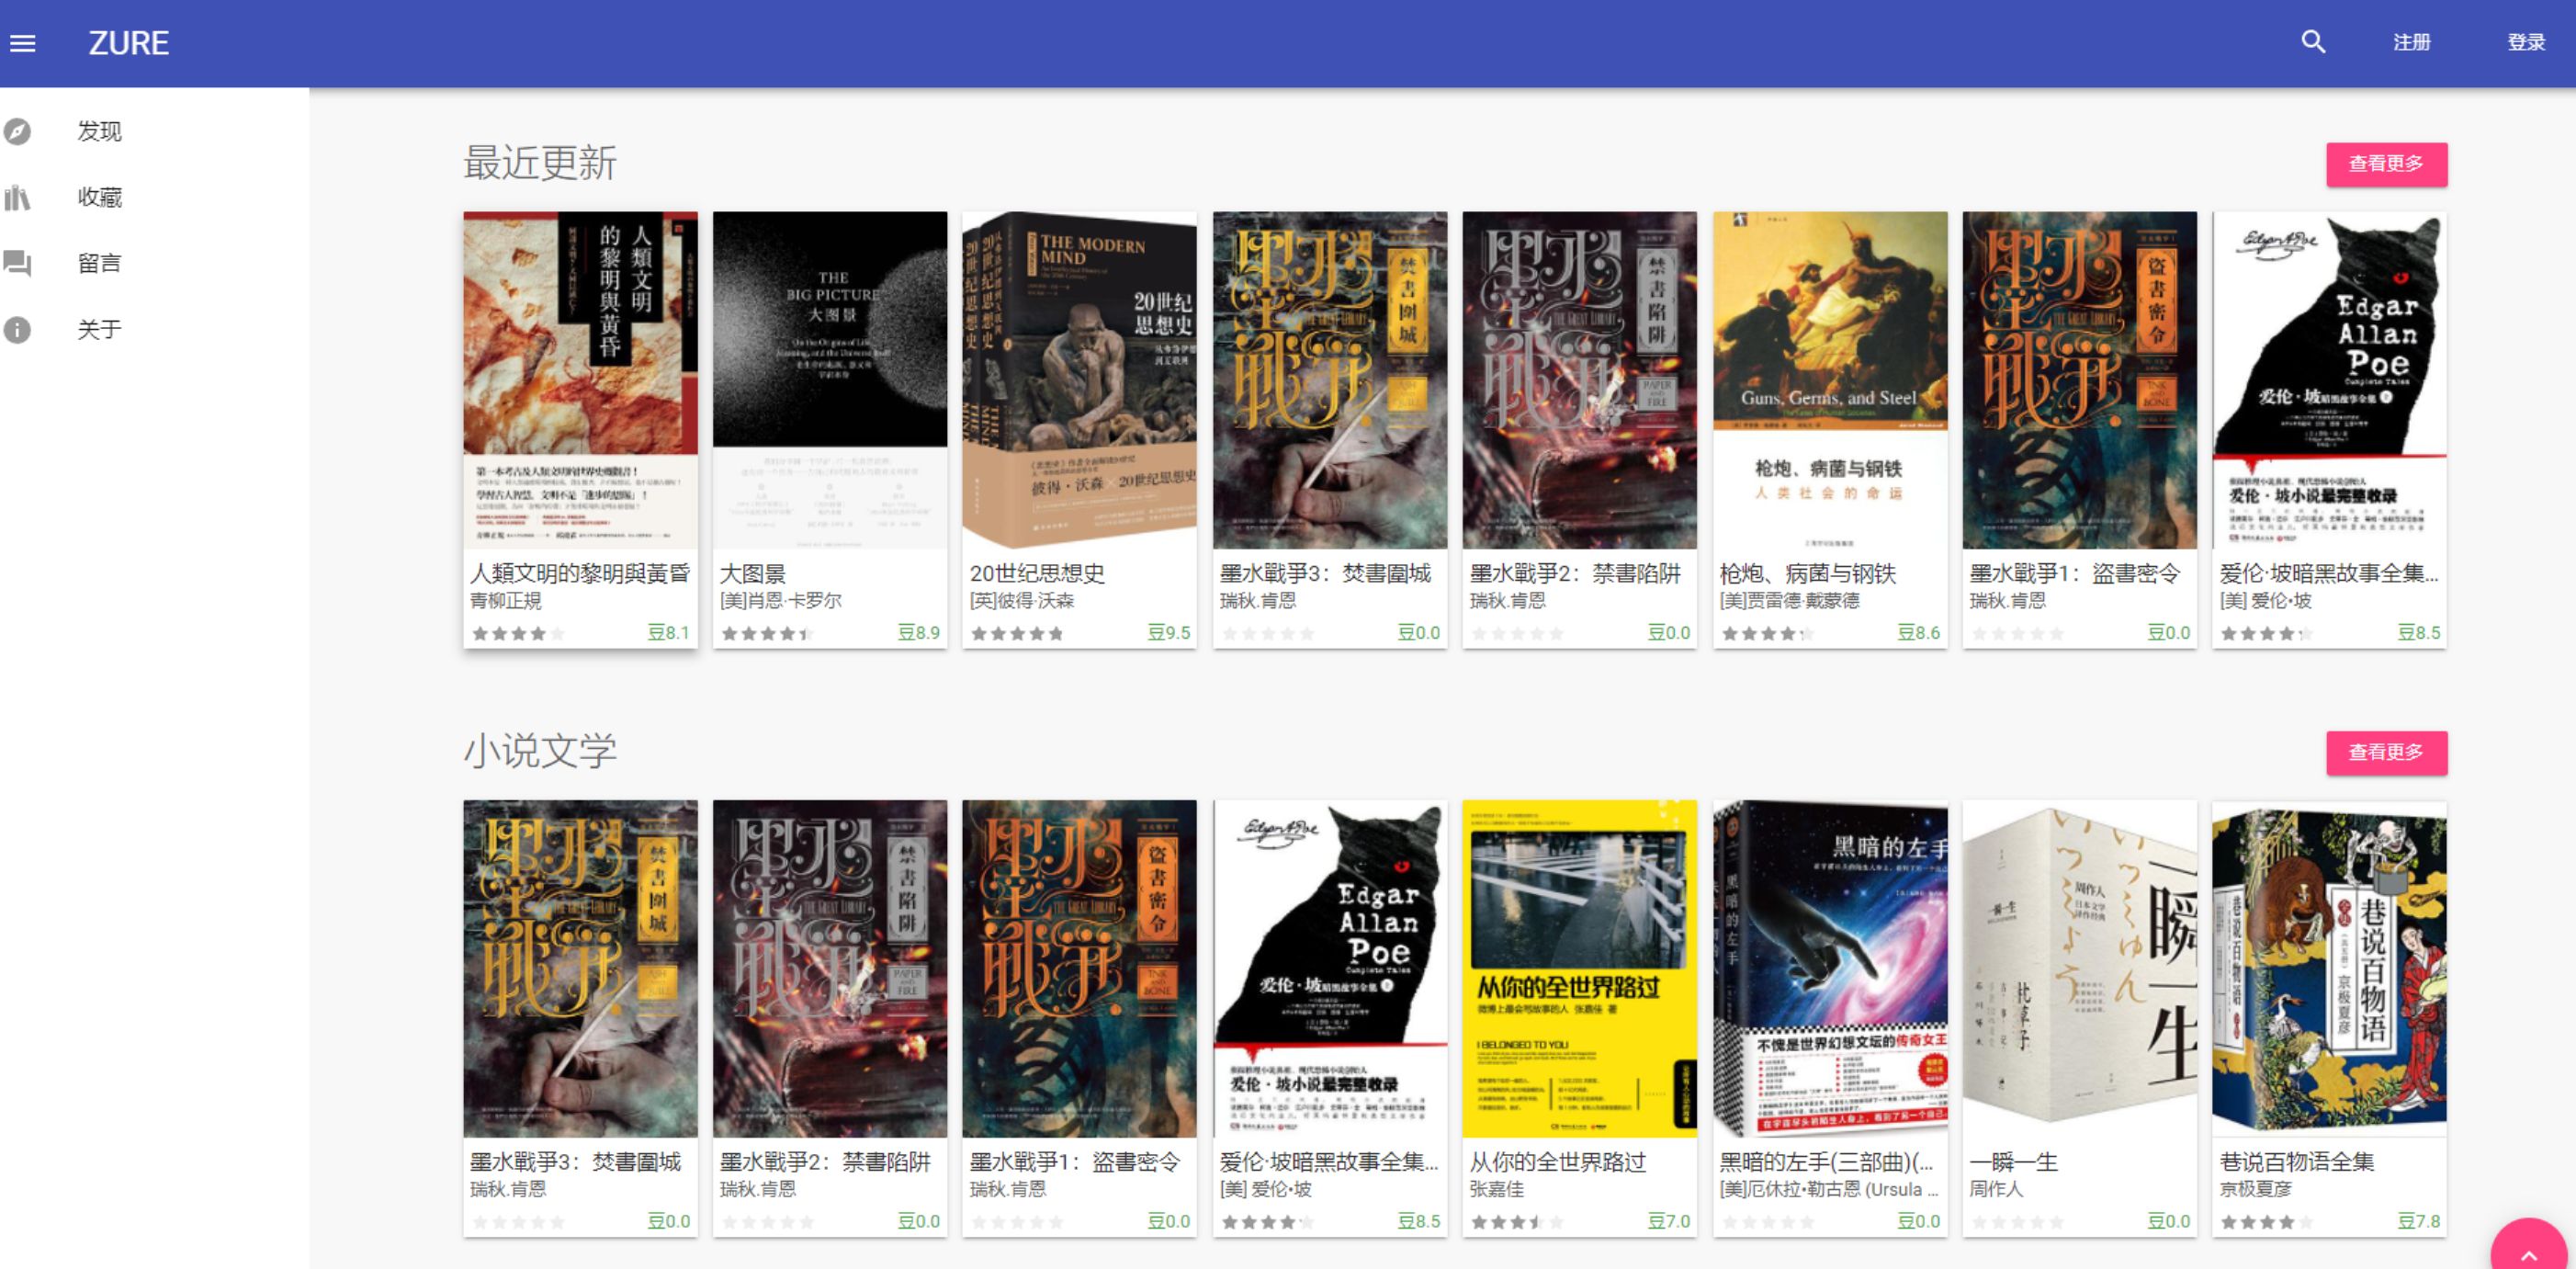Click the 最近更新 section heading
The height and width of the screenshot is (1269, 2576).
click(x=540, y=163)
